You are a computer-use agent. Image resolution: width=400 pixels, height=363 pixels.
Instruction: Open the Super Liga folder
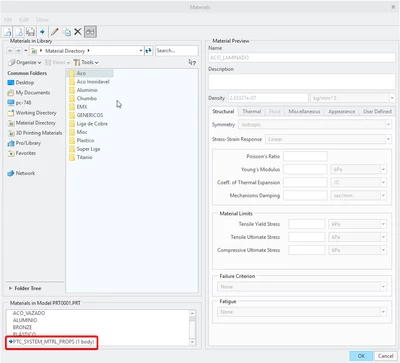(x=85, y=149)
